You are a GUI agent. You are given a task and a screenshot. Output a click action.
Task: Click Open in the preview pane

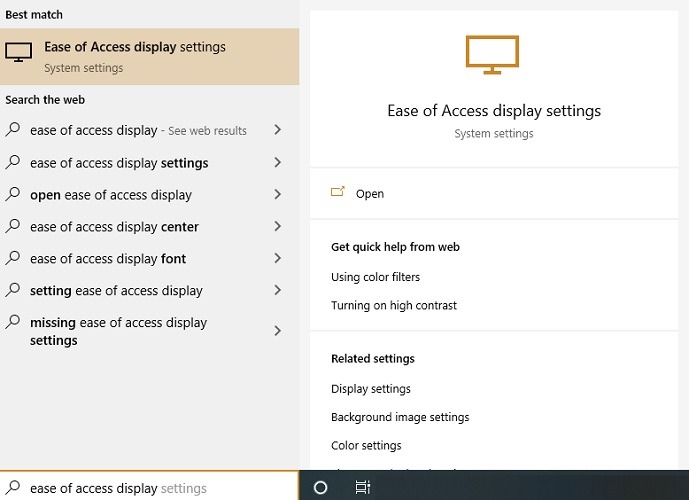click(370, 194)
